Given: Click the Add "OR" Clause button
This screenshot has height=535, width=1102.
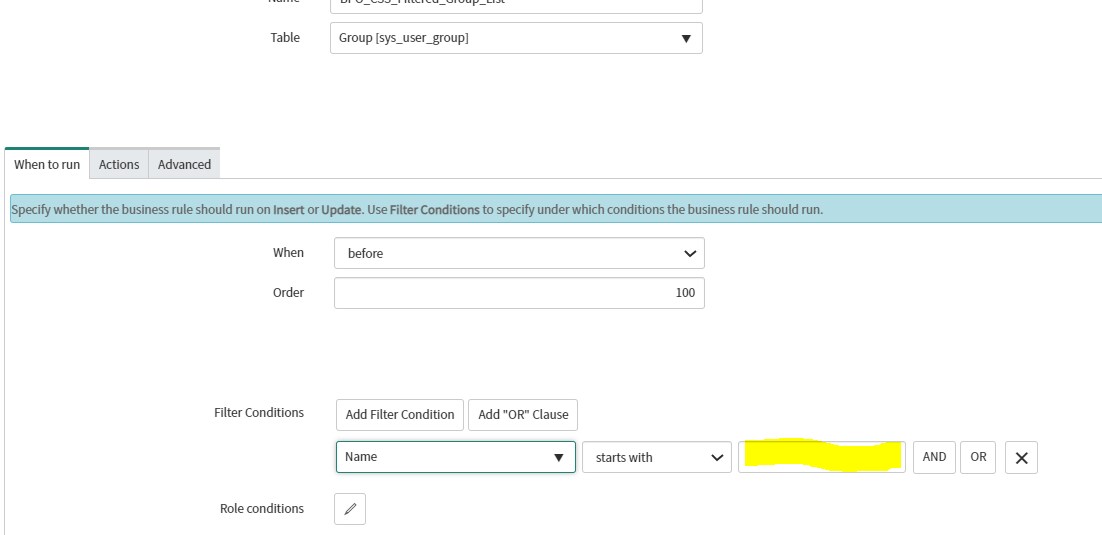Looking at the screenshot, I should [523, 415].
